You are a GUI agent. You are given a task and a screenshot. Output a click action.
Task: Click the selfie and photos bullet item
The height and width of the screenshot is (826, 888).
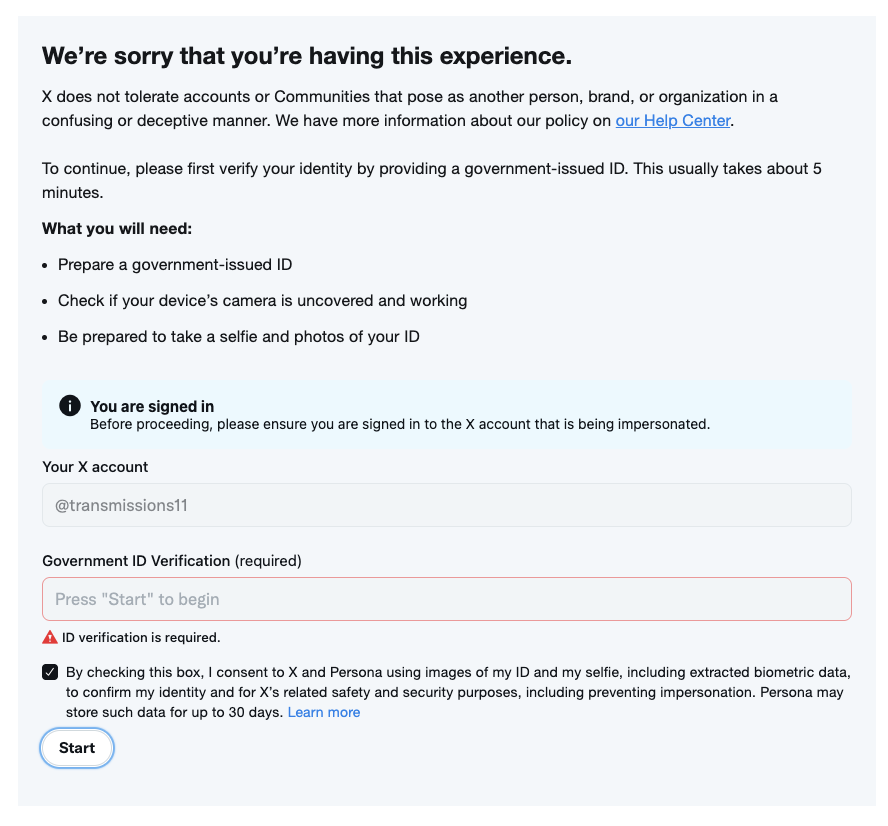pyautogui.click(x=238, y=337)
